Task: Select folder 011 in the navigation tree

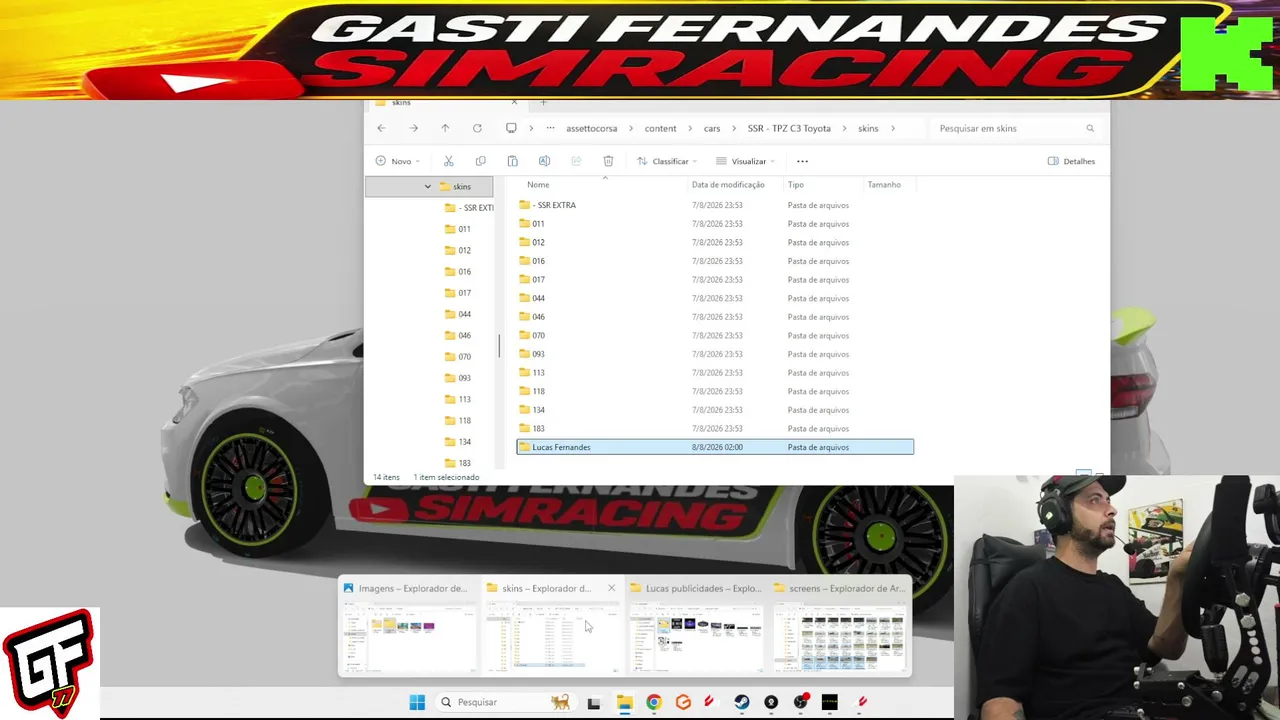Action: point(464,229)
